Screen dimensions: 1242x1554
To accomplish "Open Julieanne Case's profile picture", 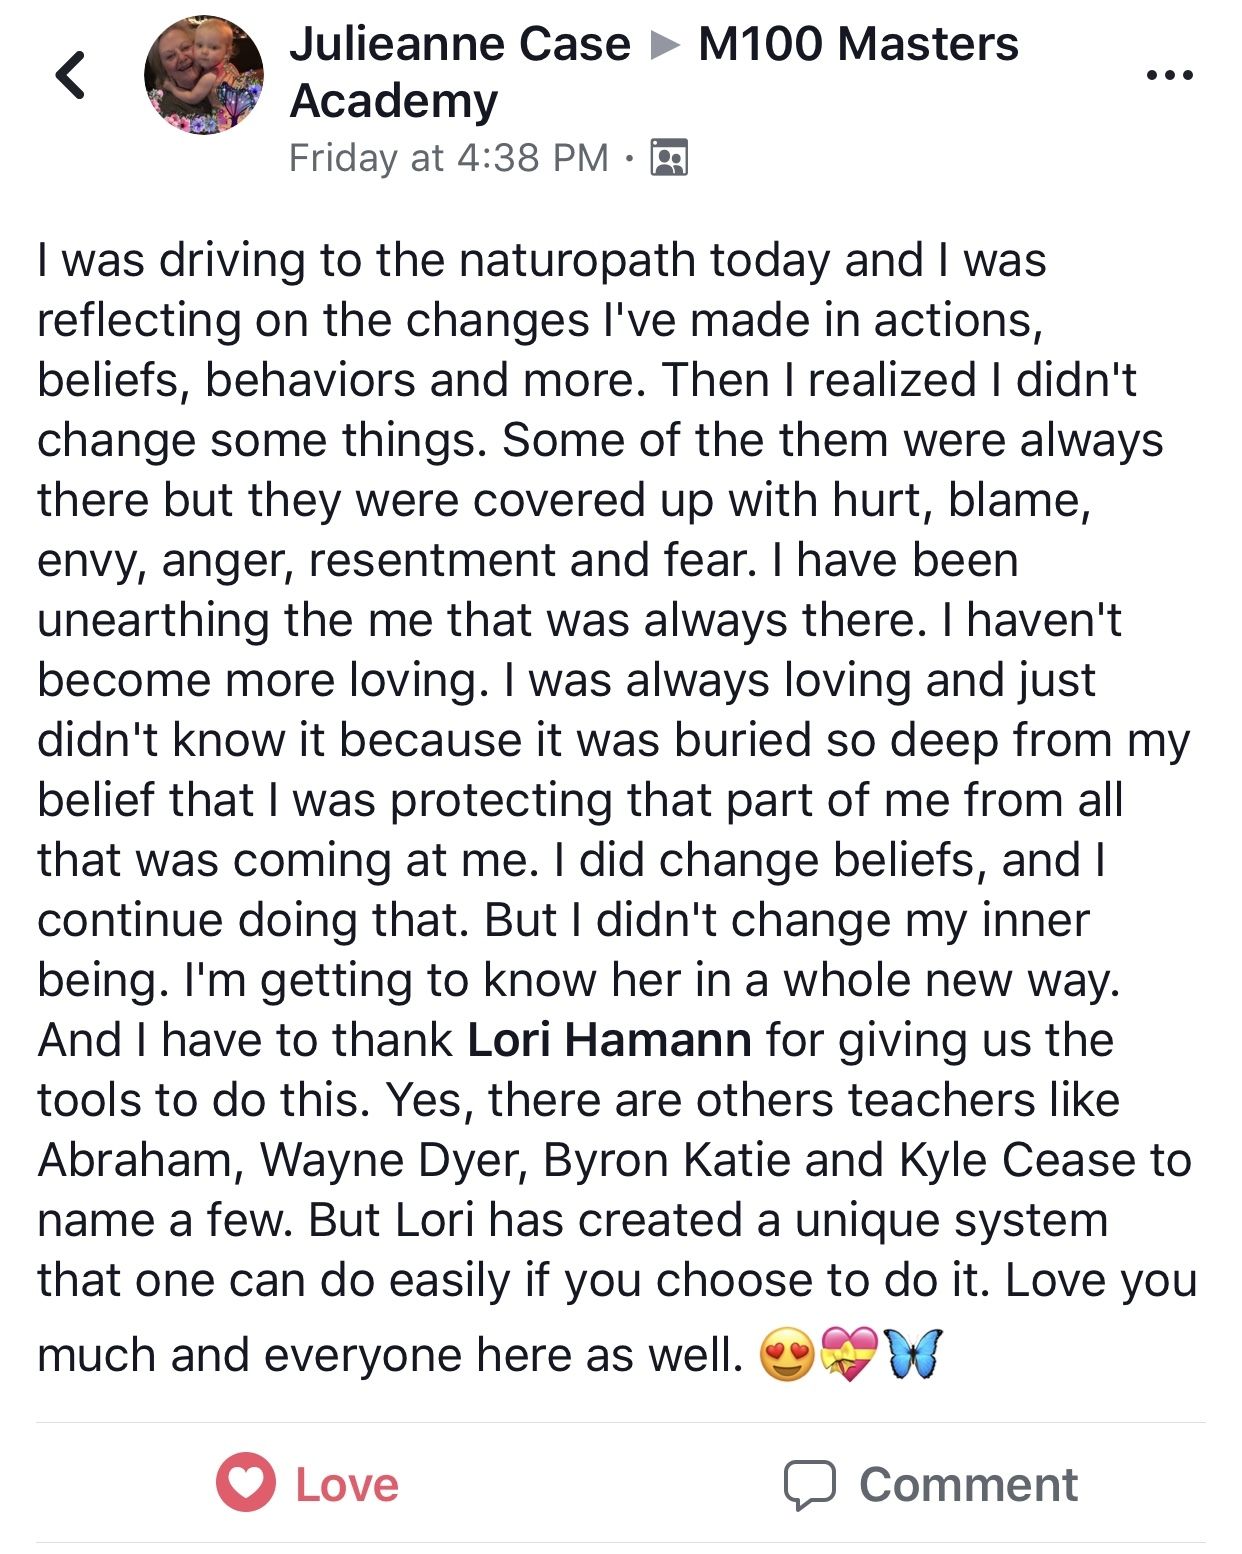I will click(x=204, y=75).
